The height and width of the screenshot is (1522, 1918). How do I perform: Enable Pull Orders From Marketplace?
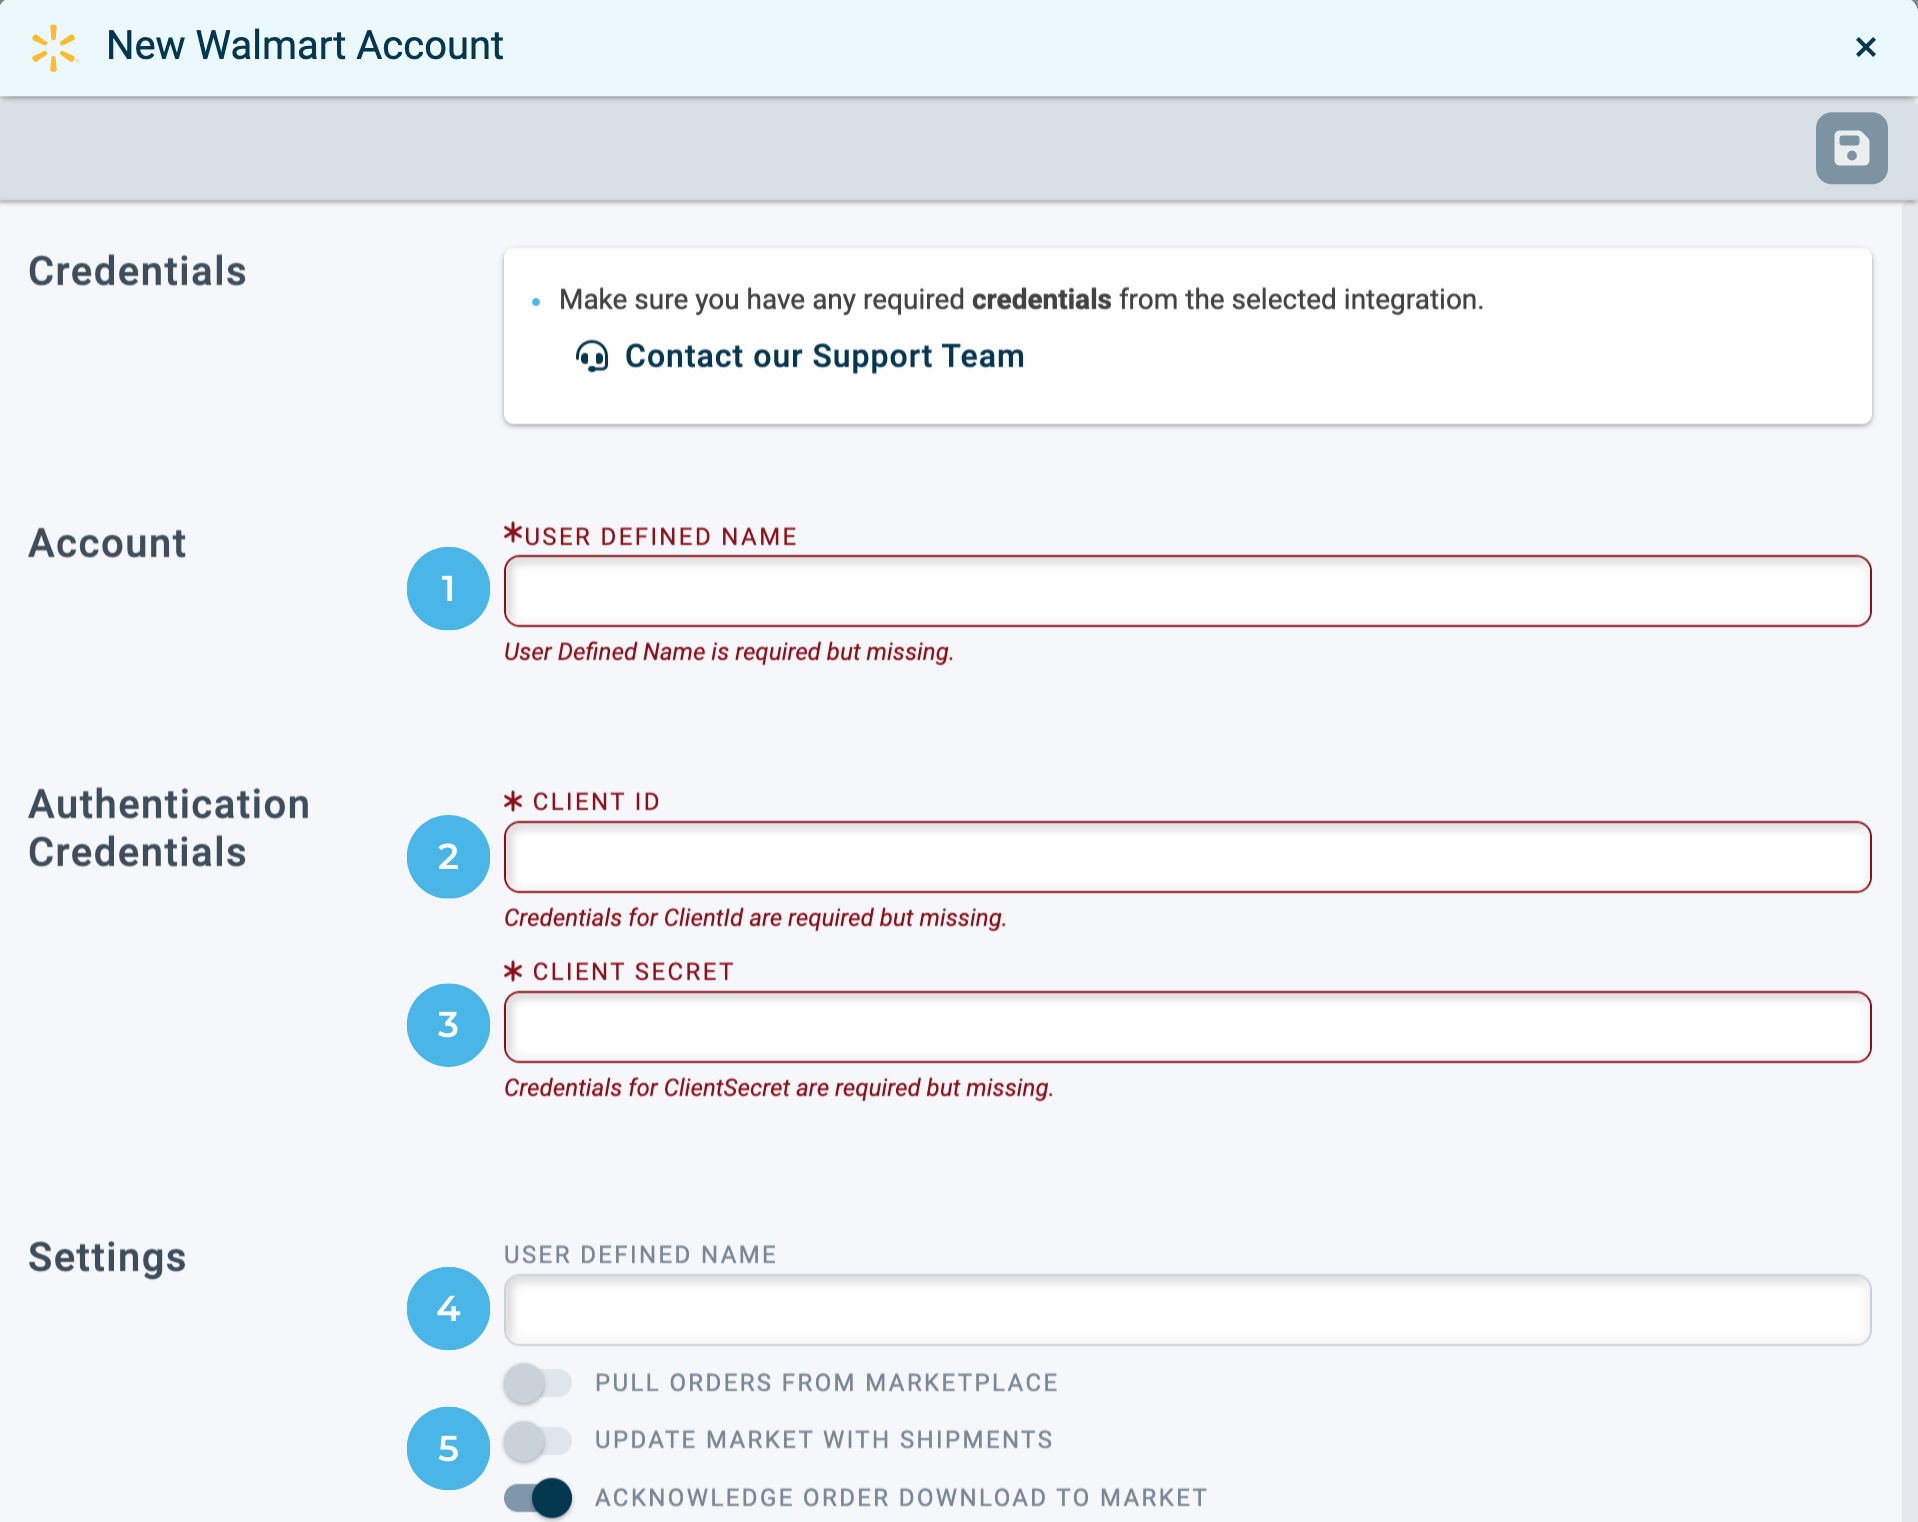[x=536, y=1383]
